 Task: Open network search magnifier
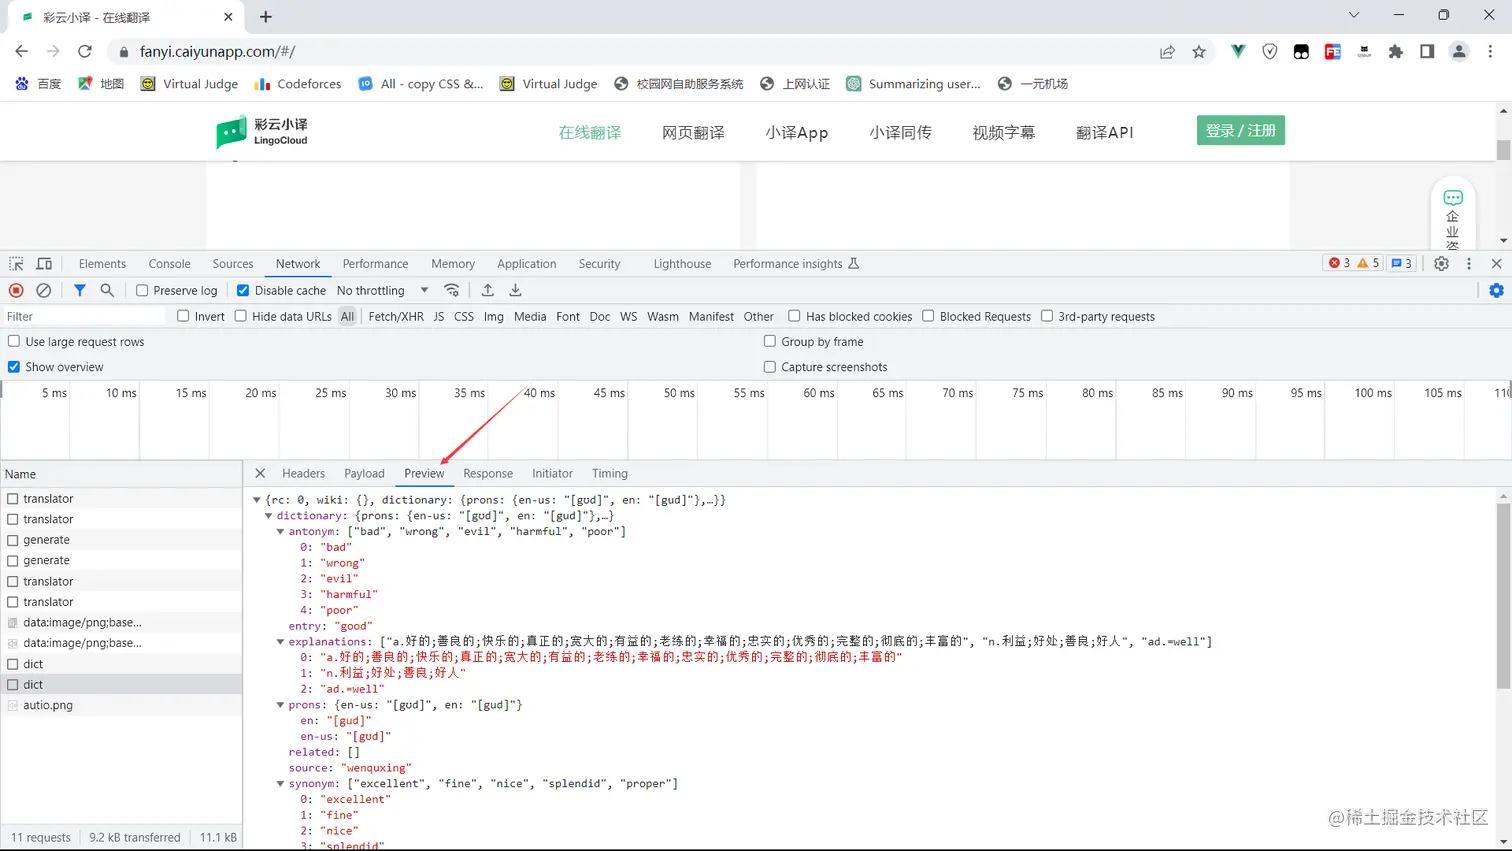coord(107,290)
